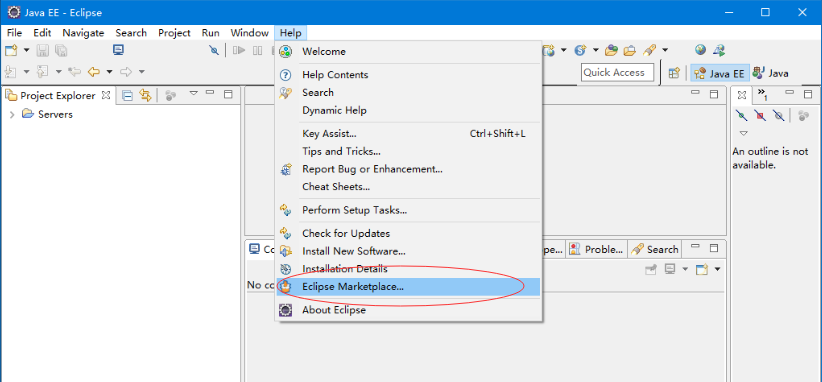The height and width of the screenshot is (382, 822).
Task: Click the blue monitor console toolbar icon
Action: (118, 50)
